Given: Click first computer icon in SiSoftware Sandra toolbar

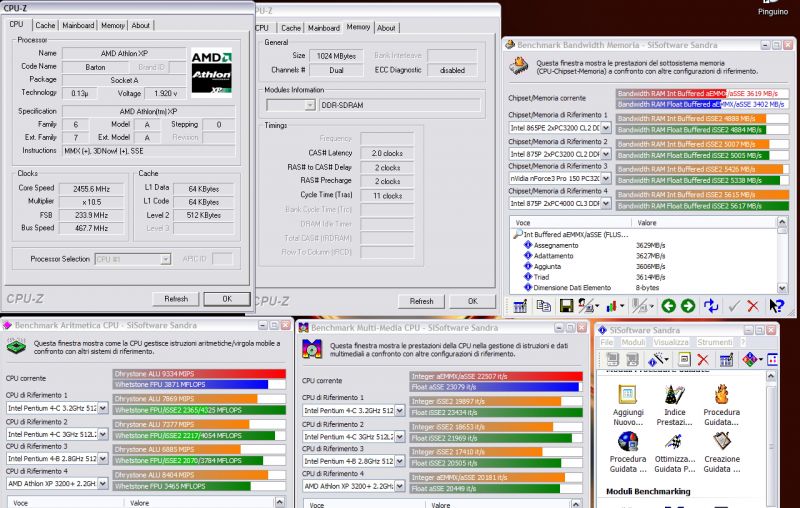Looking at the screenshot, I should [612, 360].
